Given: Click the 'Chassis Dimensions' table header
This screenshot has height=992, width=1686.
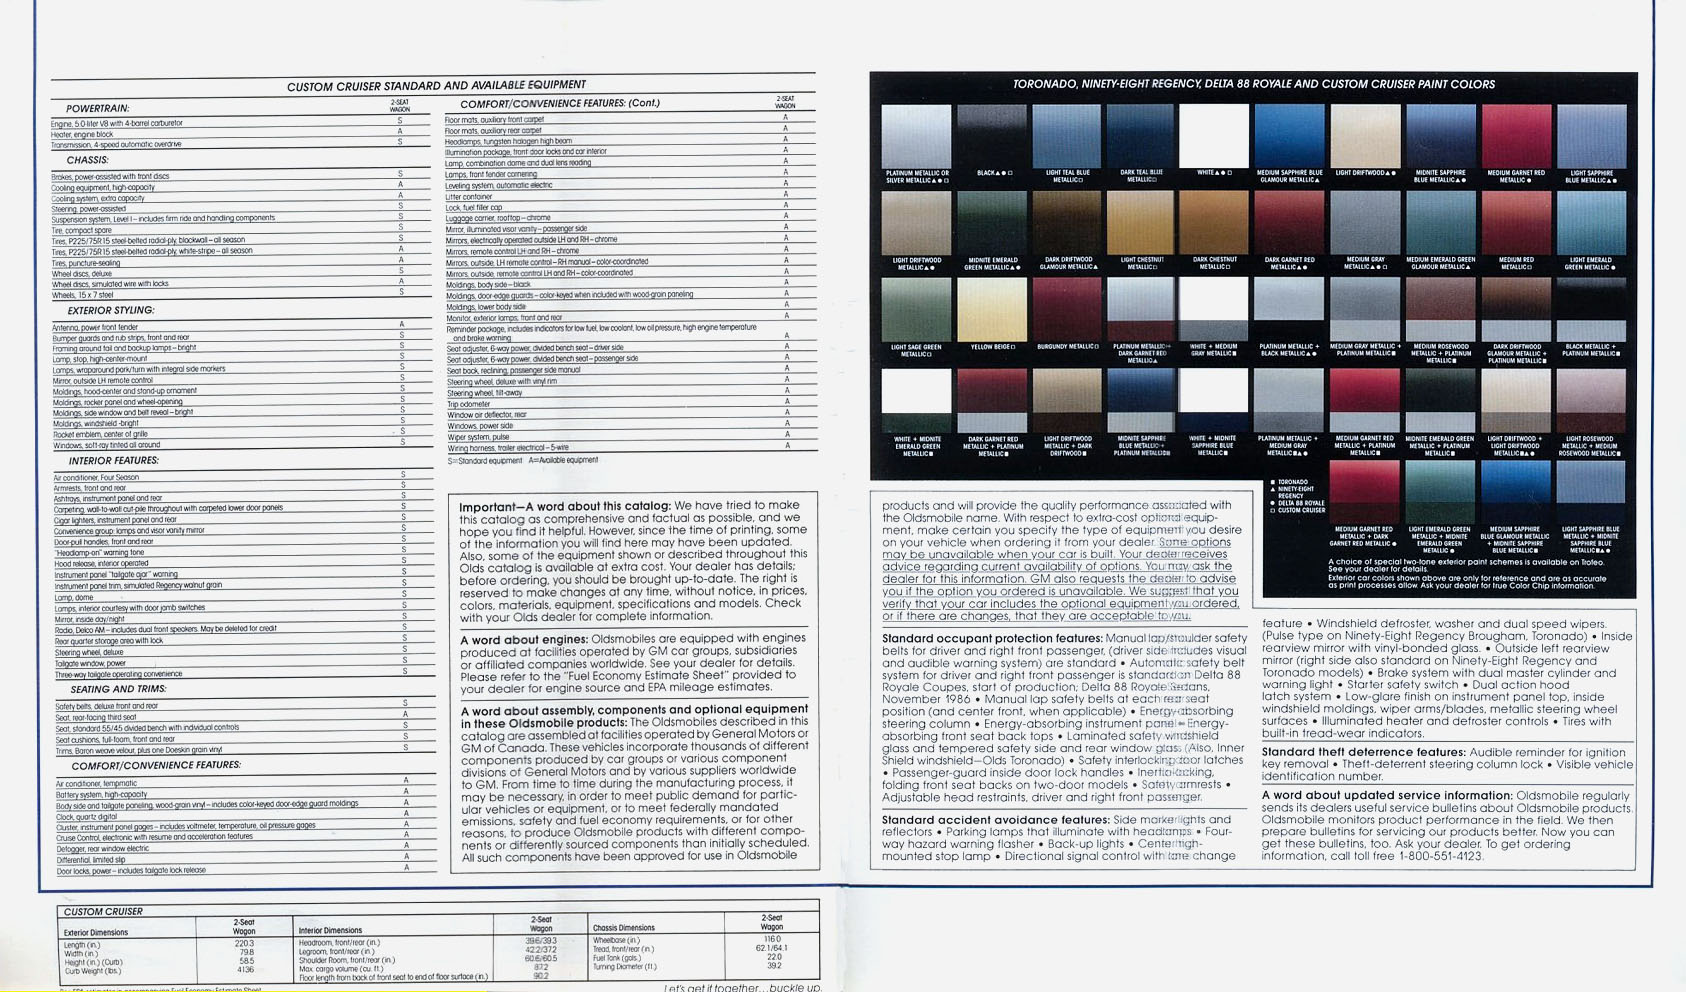Looking at the screenshot, I should (624, 928).
